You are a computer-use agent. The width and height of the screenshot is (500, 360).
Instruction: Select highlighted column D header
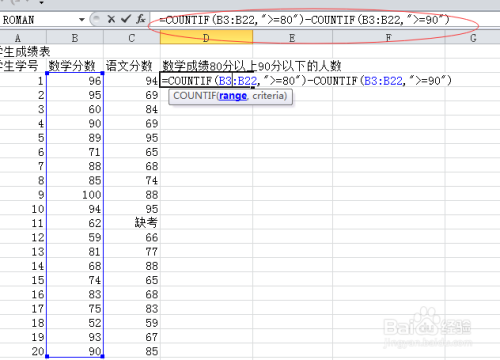coord(206,37)
